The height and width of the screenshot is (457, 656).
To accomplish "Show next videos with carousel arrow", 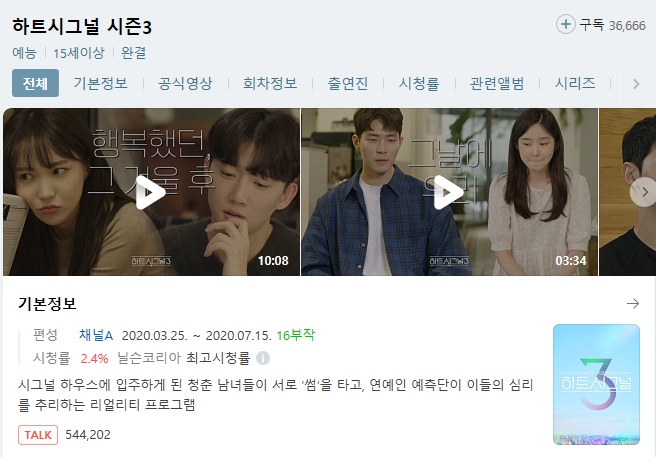I will tap(644, 192).
